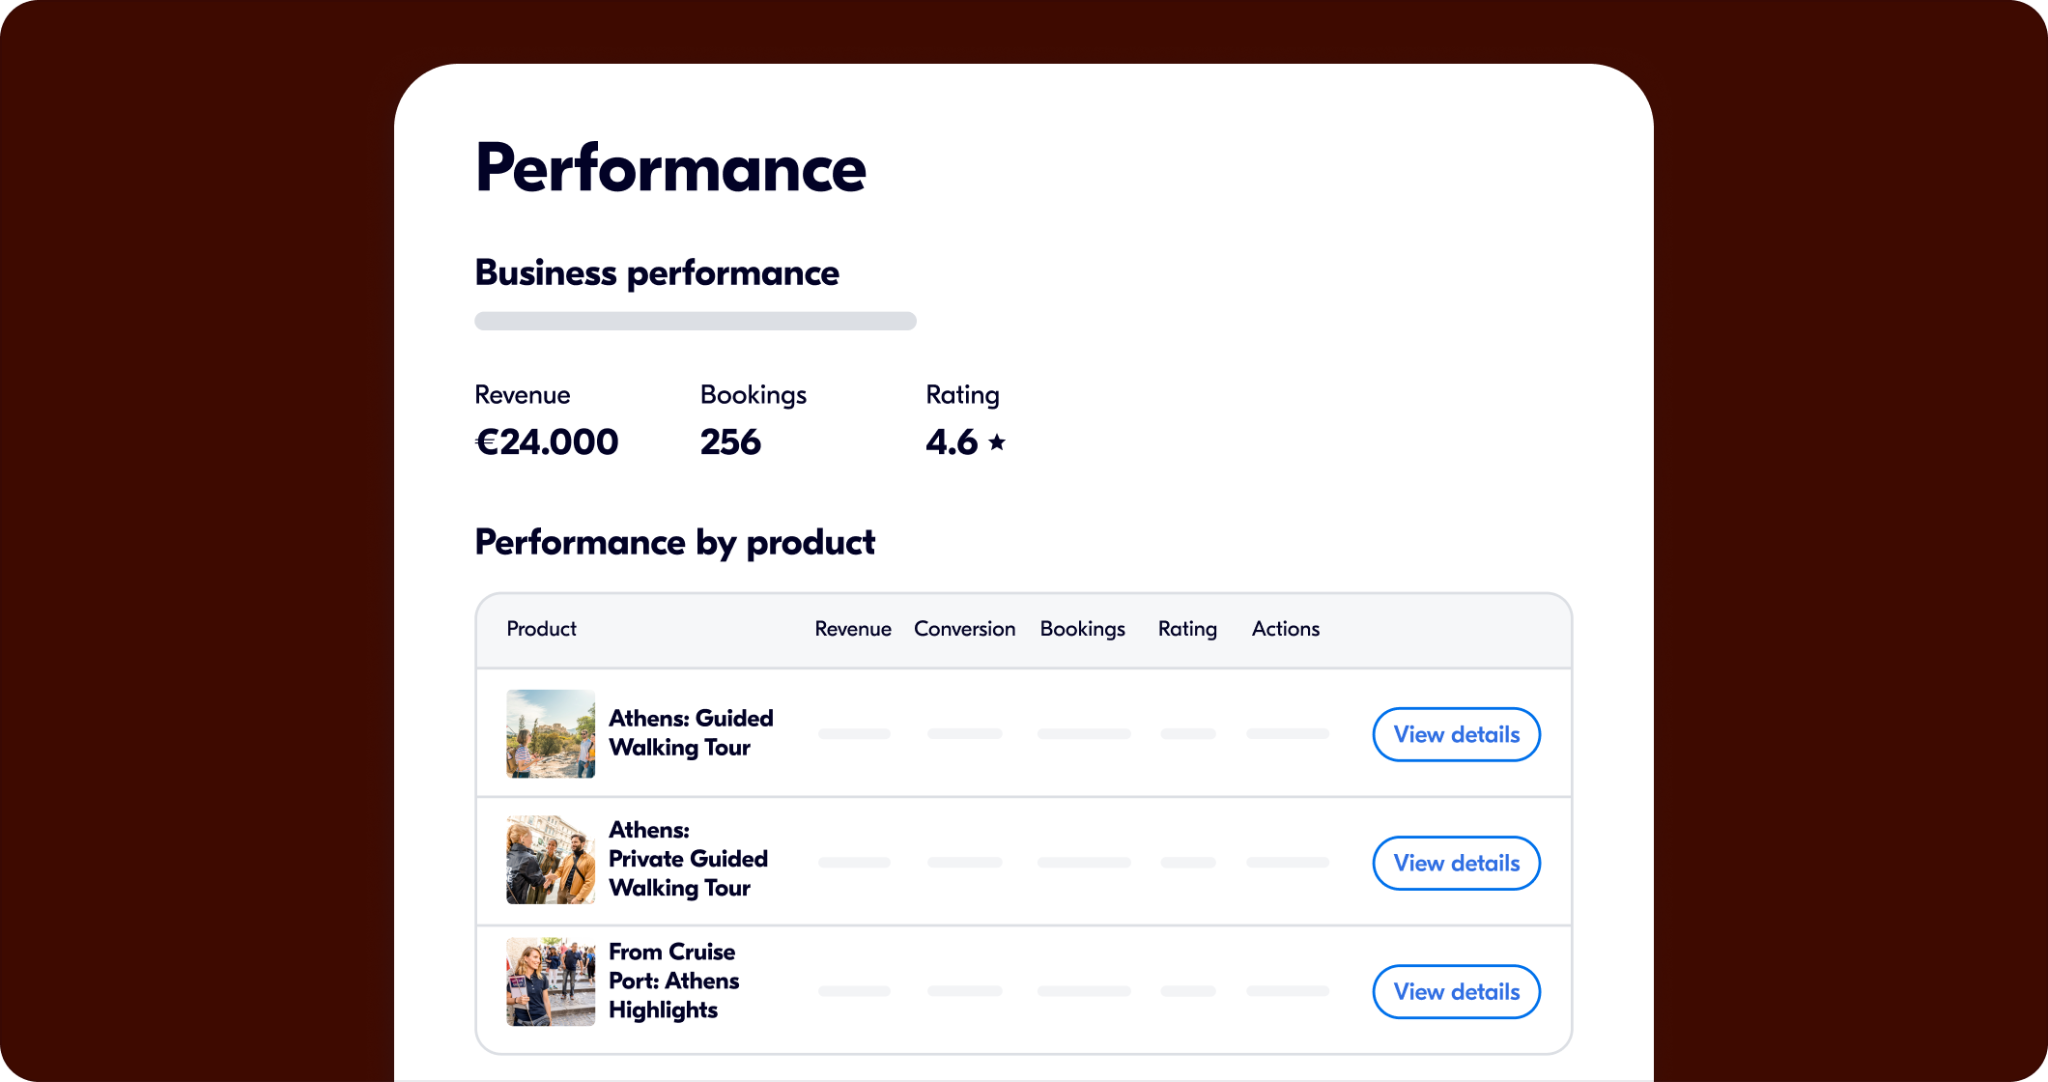This screenshot has width=2048, height=1082.
Task: Open From Cruise Port Athens Highlights thumbnail
Action: pyautogui.click(x=550, y=982)
